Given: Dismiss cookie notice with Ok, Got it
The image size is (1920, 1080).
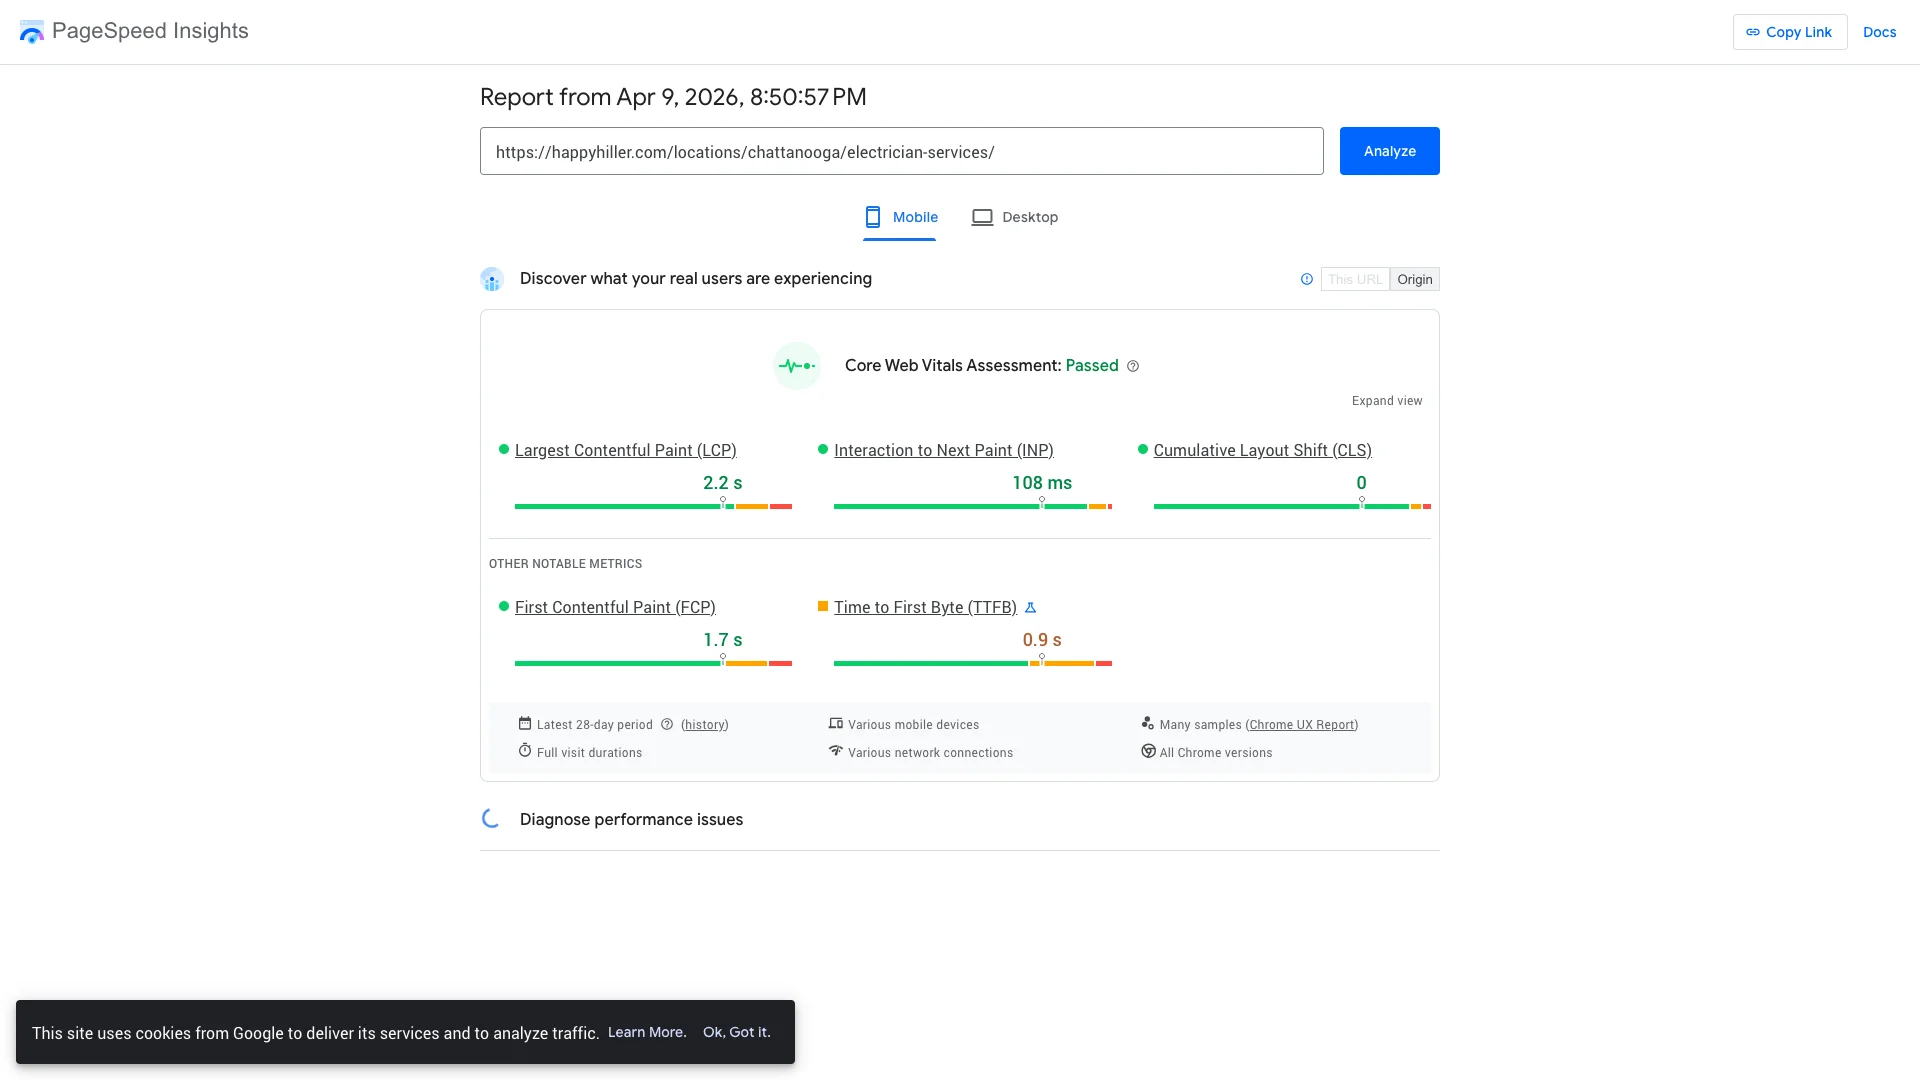Looking at the screenshot, I should tap(736, 1032).
